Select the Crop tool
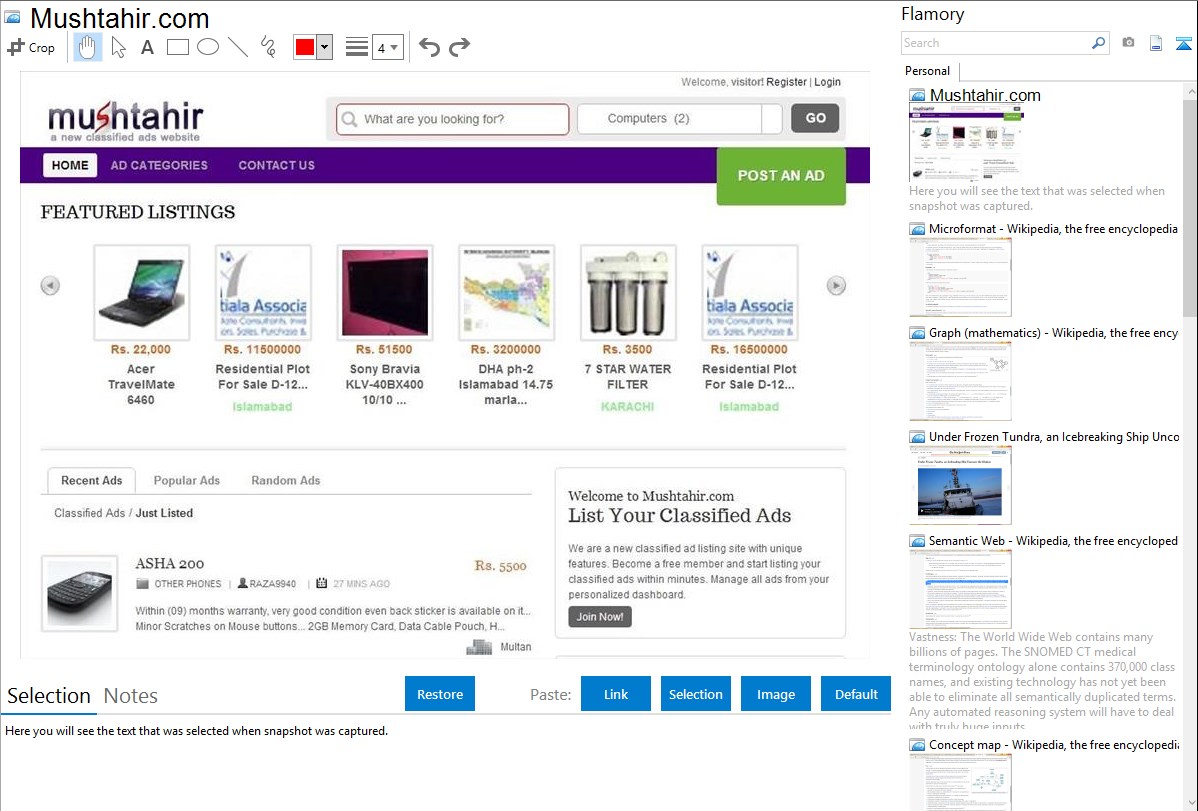The height and width of the screenshot is (811, 1198). click(x=31, y=47)
